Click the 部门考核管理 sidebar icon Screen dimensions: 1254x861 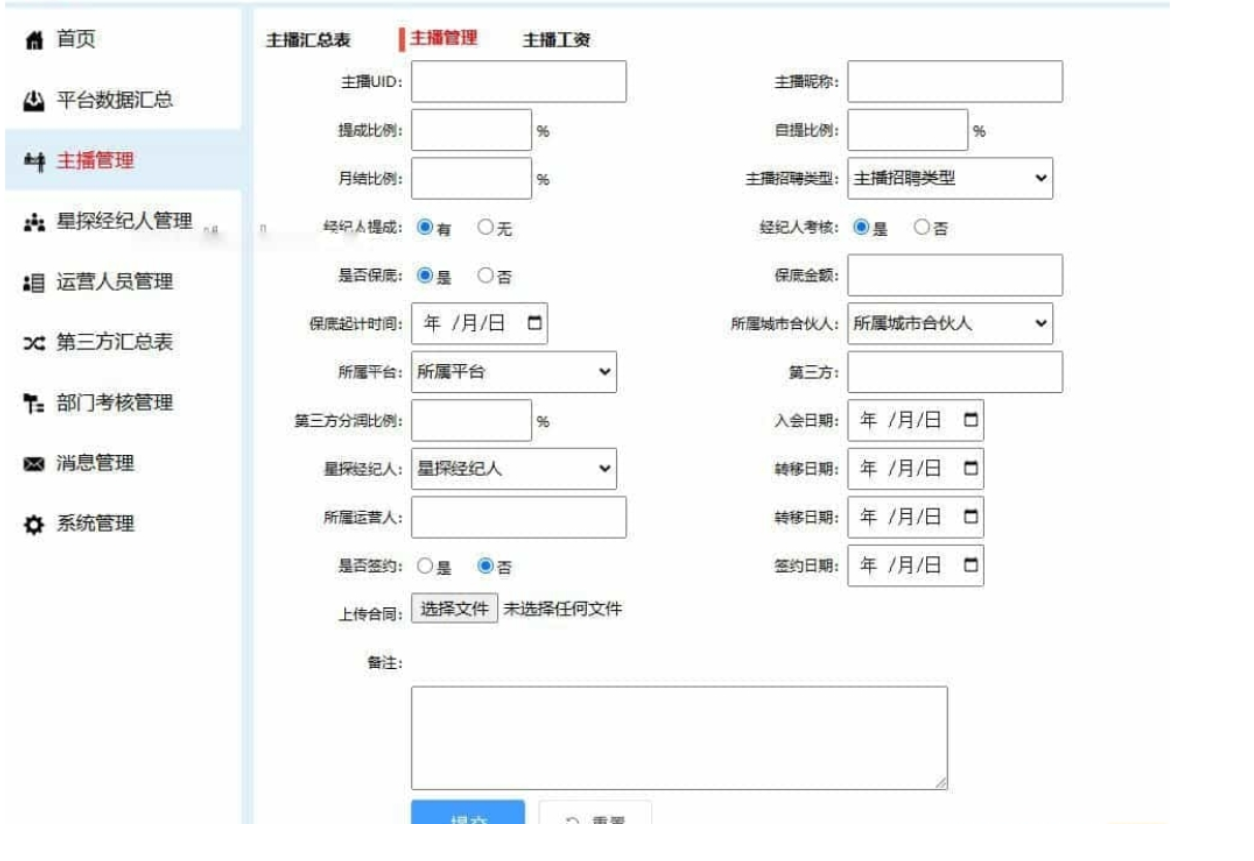[35, 403]
